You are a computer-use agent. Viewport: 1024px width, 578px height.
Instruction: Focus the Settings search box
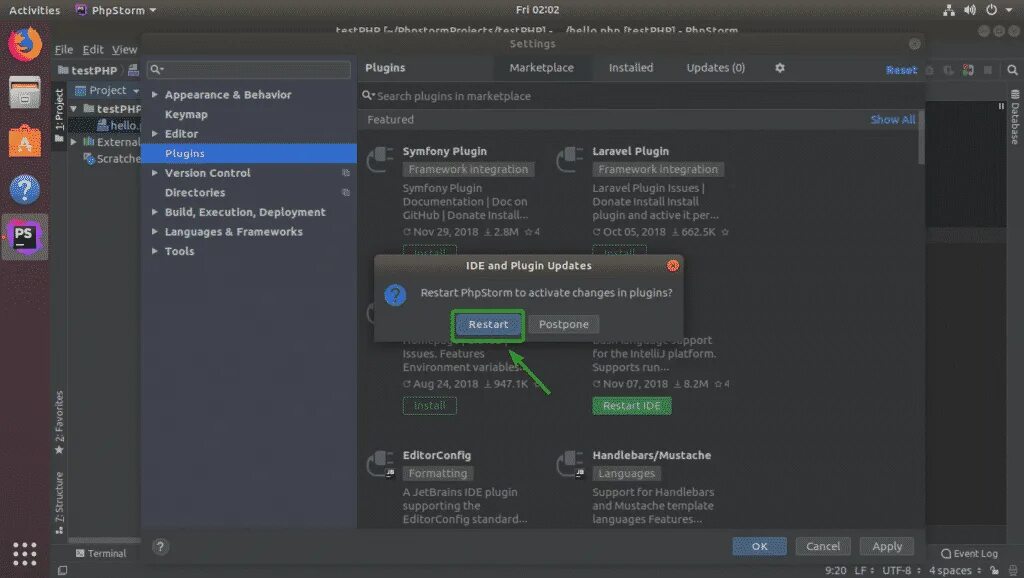pos(249,69)
